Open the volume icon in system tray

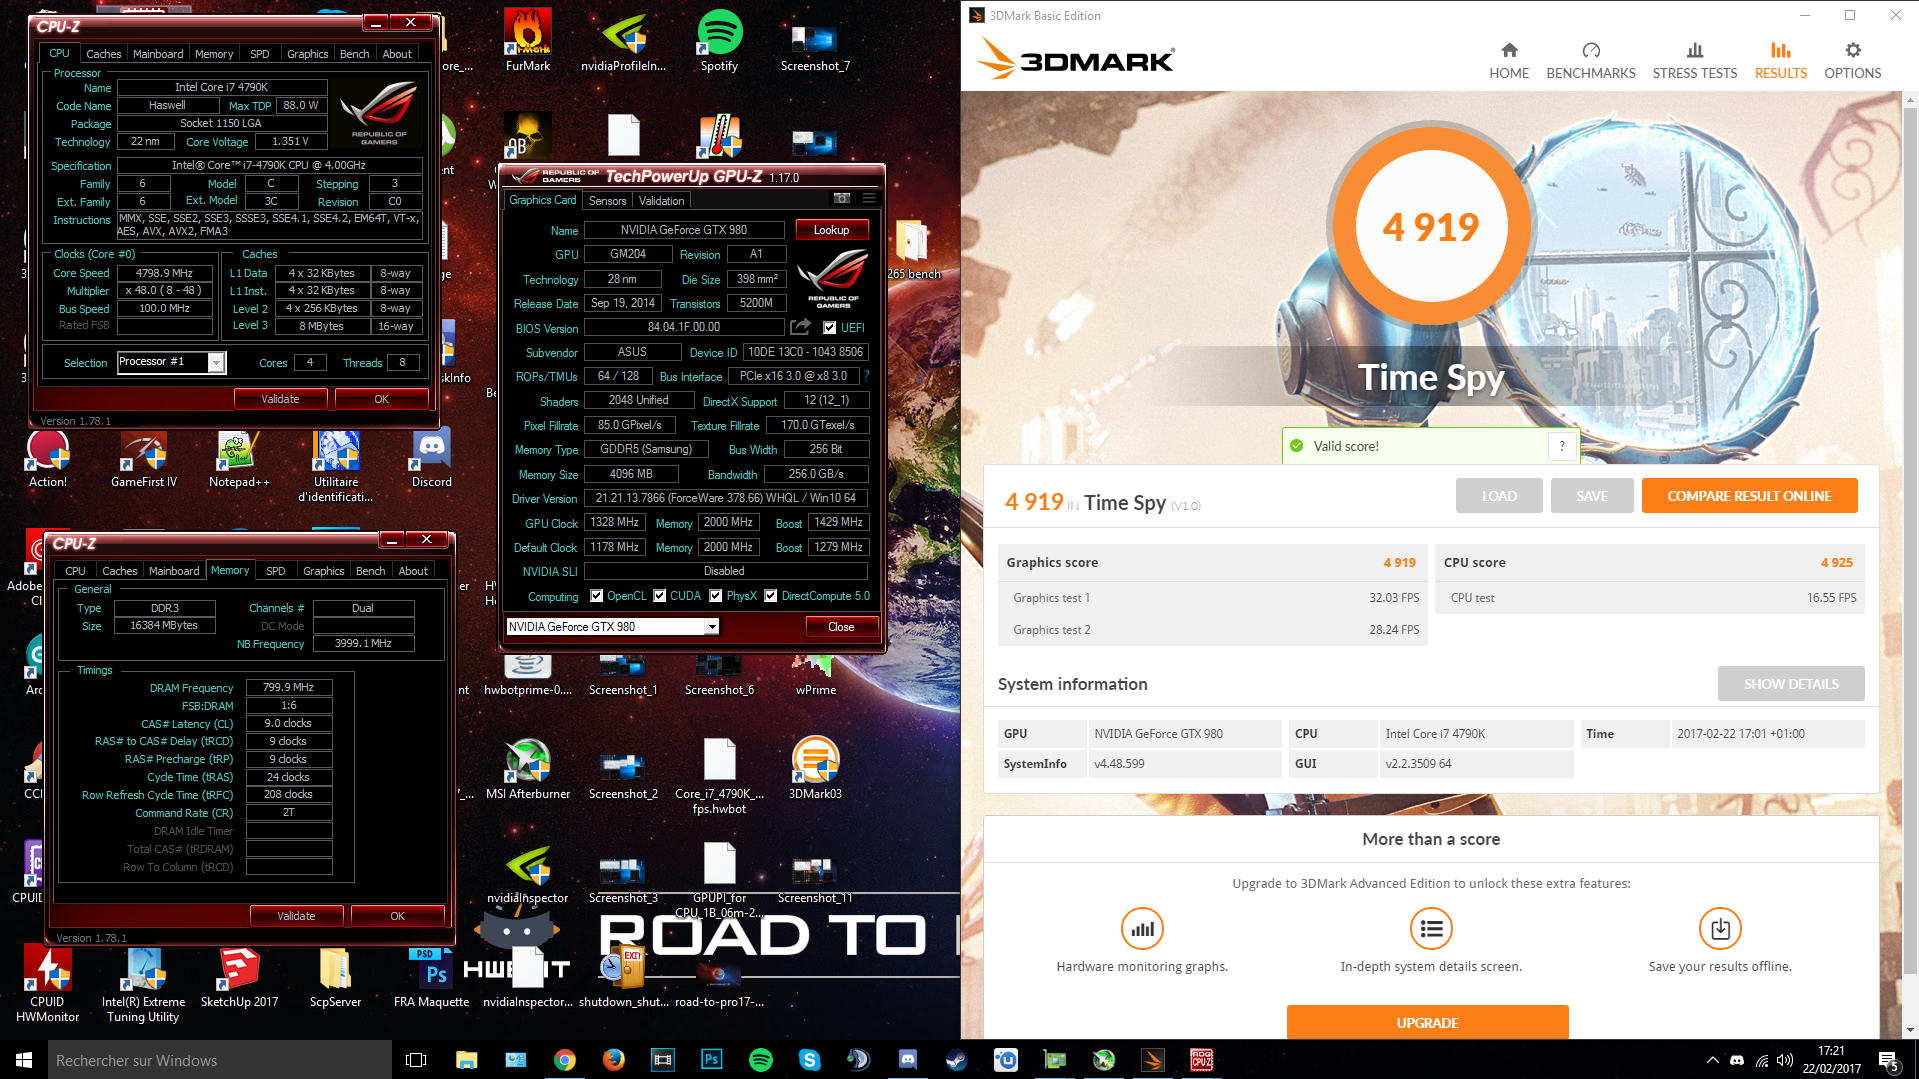(1784, 1060)
